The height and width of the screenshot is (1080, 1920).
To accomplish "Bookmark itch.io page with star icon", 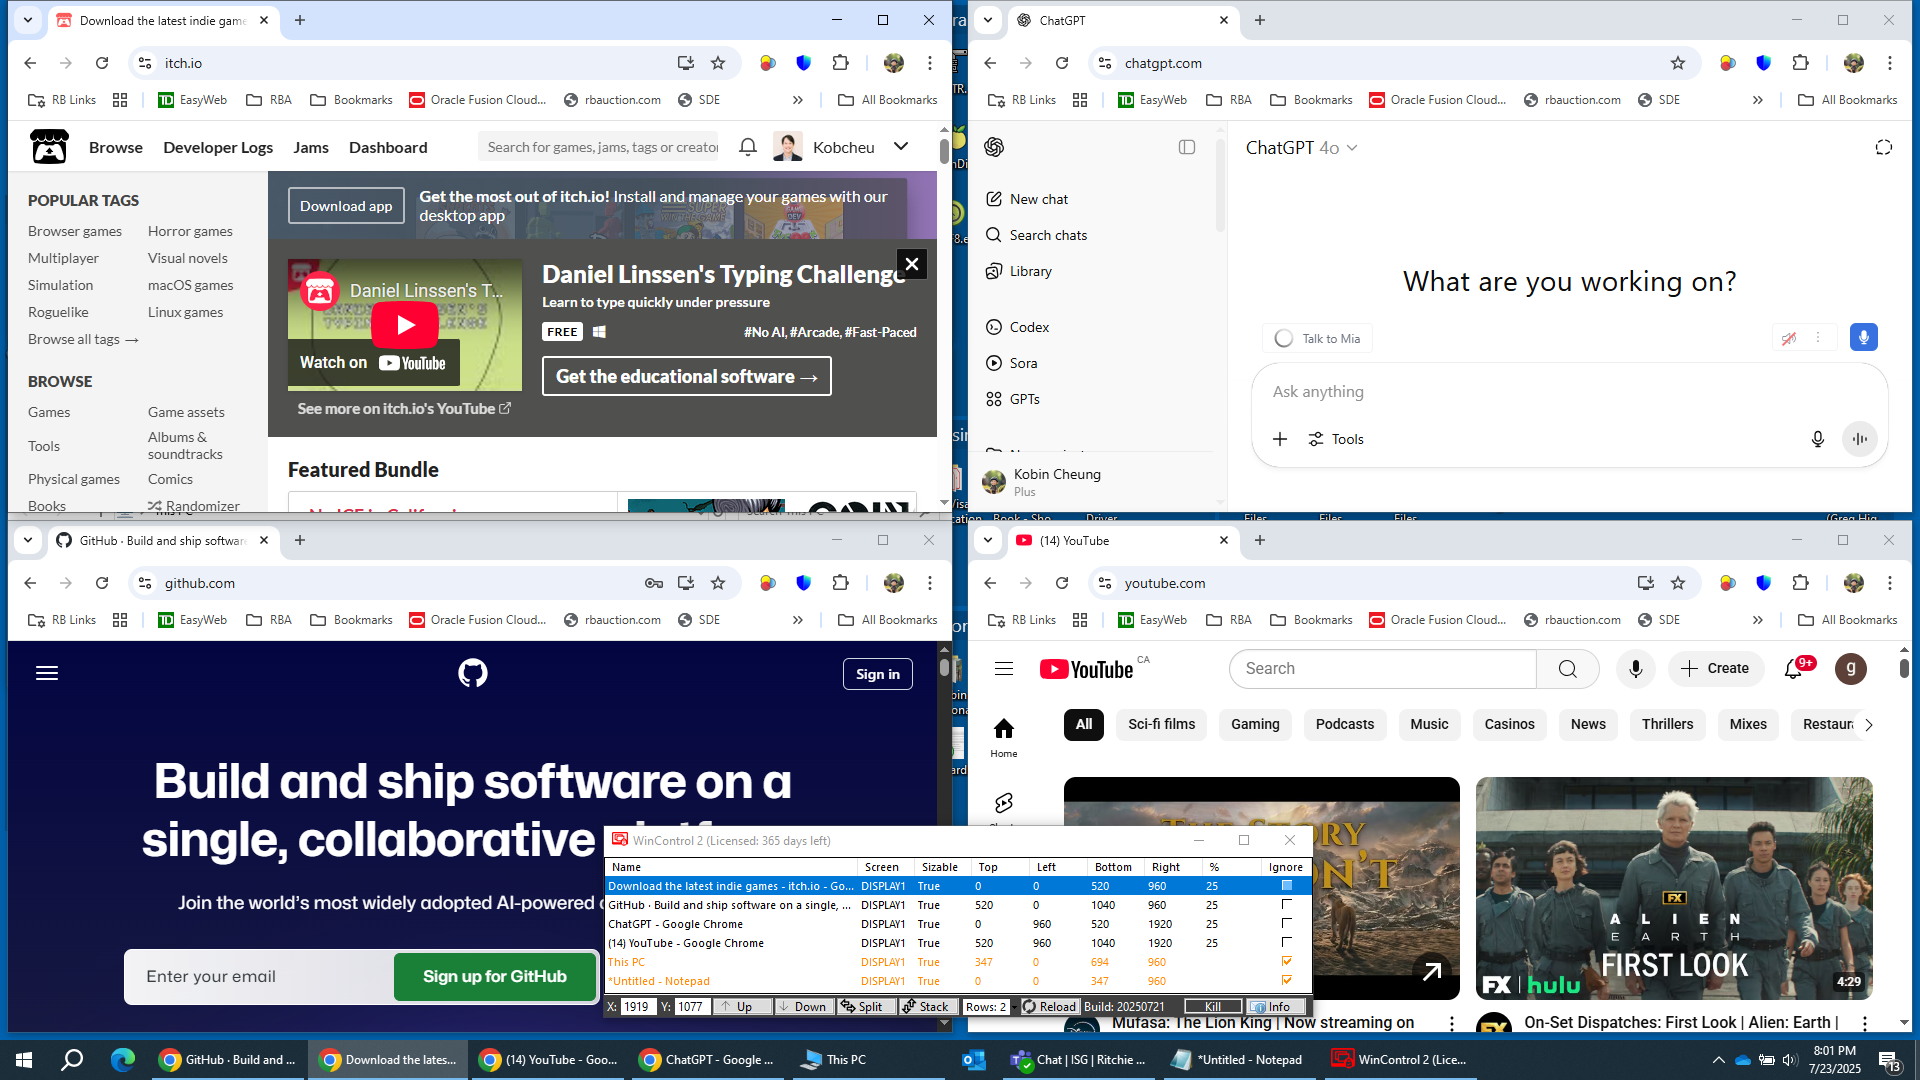I will pos(718,63).
